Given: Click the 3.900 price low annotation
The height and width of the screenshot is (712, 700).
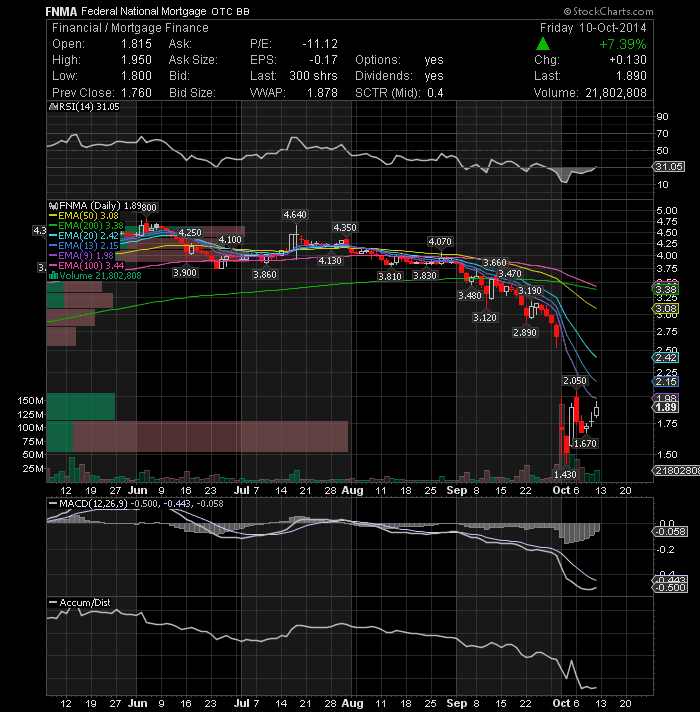Looking at the screenshot, I should [185, 272].
